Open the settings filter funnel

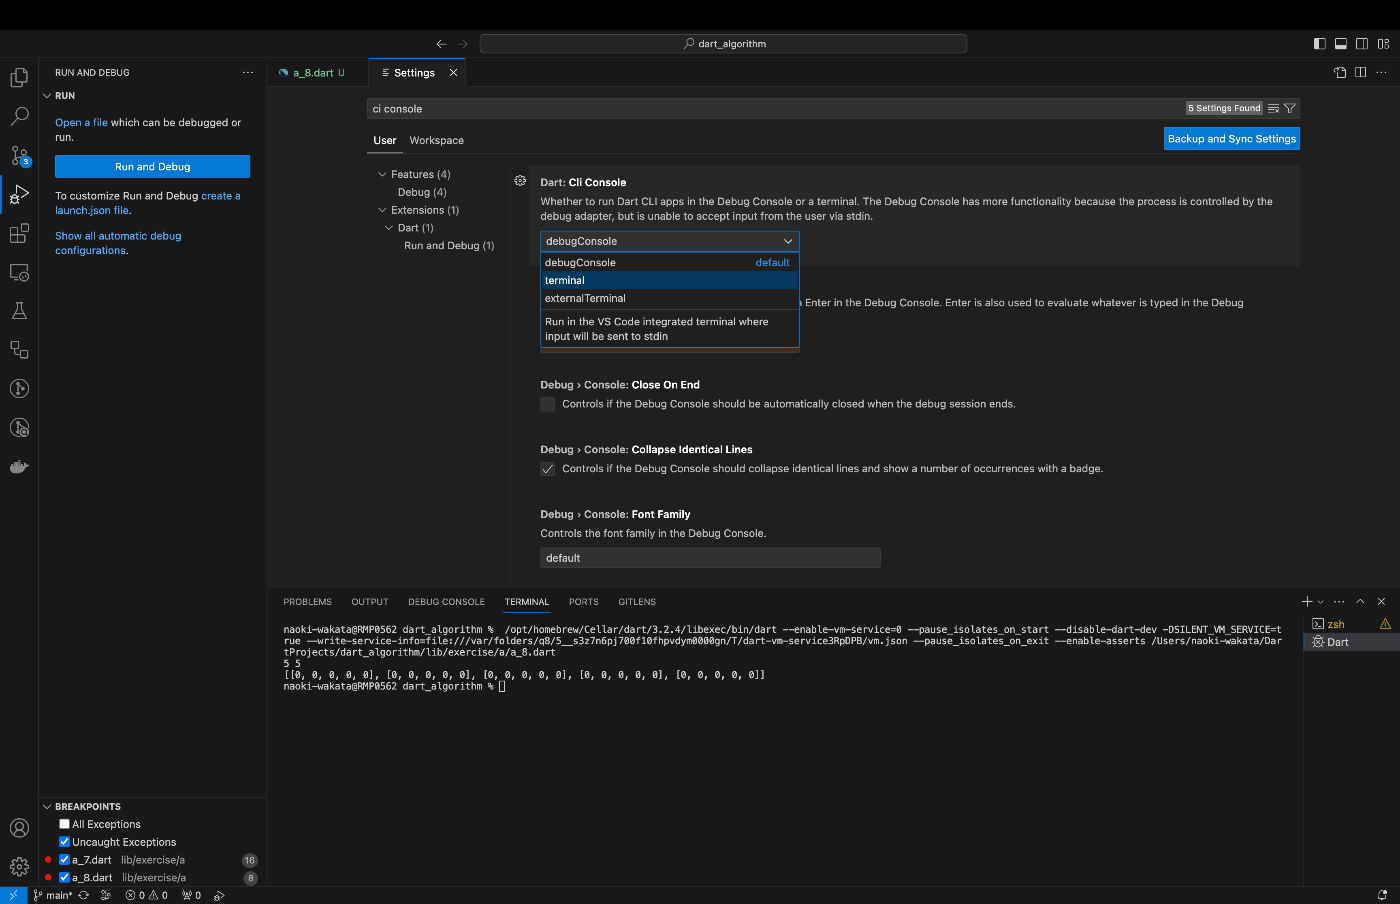pos(1290,108)
